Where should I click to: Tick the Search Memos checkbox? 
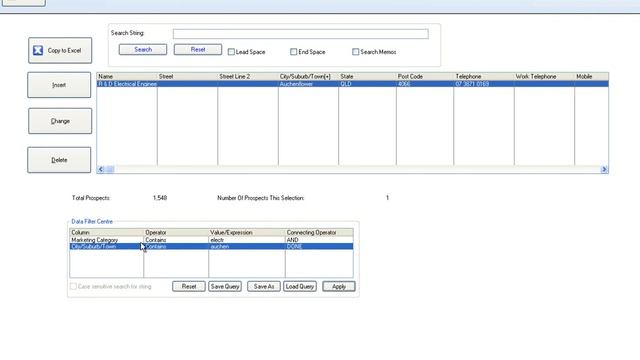(x=356, y=52)
